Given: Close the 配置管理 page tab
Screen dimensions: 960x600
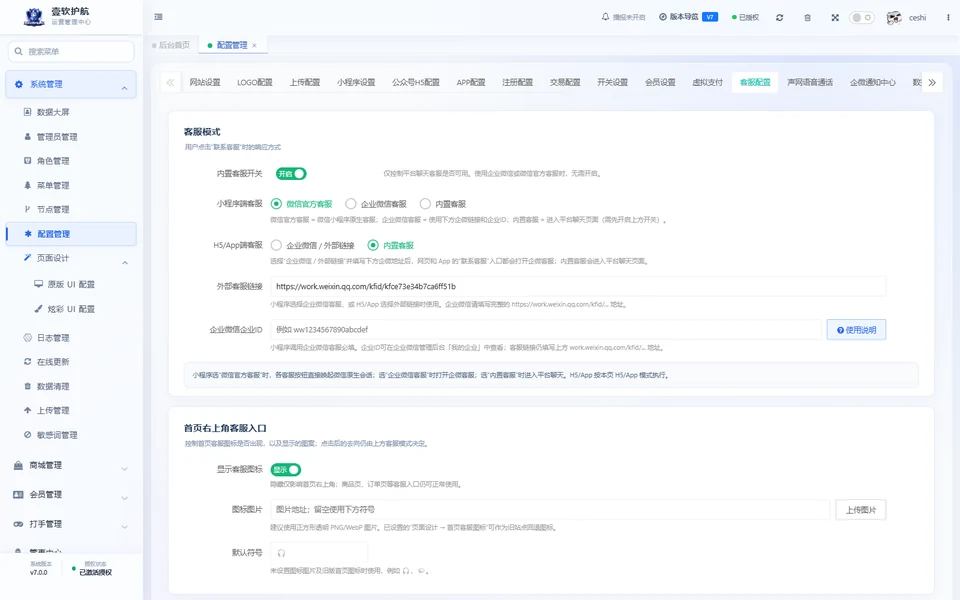Looking at the screenshot, I should [254, 45].
